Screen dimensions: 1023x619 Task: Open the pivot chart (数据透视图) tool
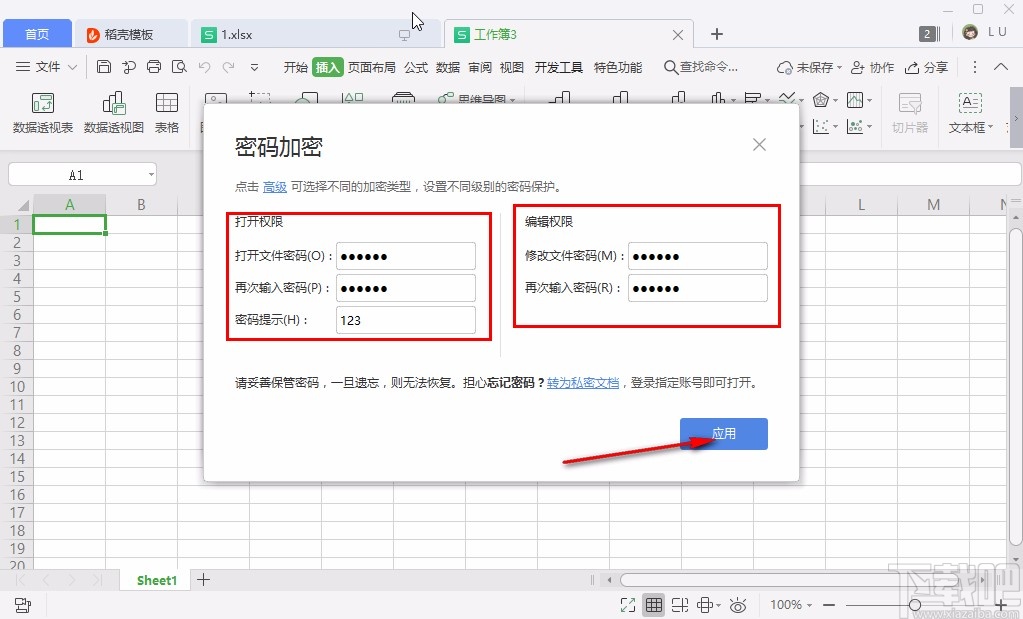pos(113,112)
